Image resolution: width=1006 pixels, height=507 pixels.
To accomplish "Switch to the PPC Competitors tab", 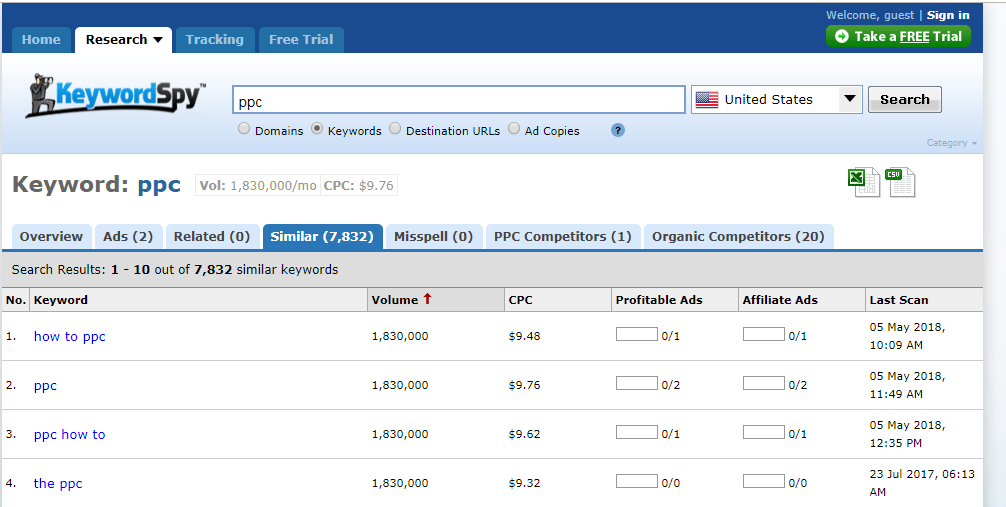I will click(562, 237).
